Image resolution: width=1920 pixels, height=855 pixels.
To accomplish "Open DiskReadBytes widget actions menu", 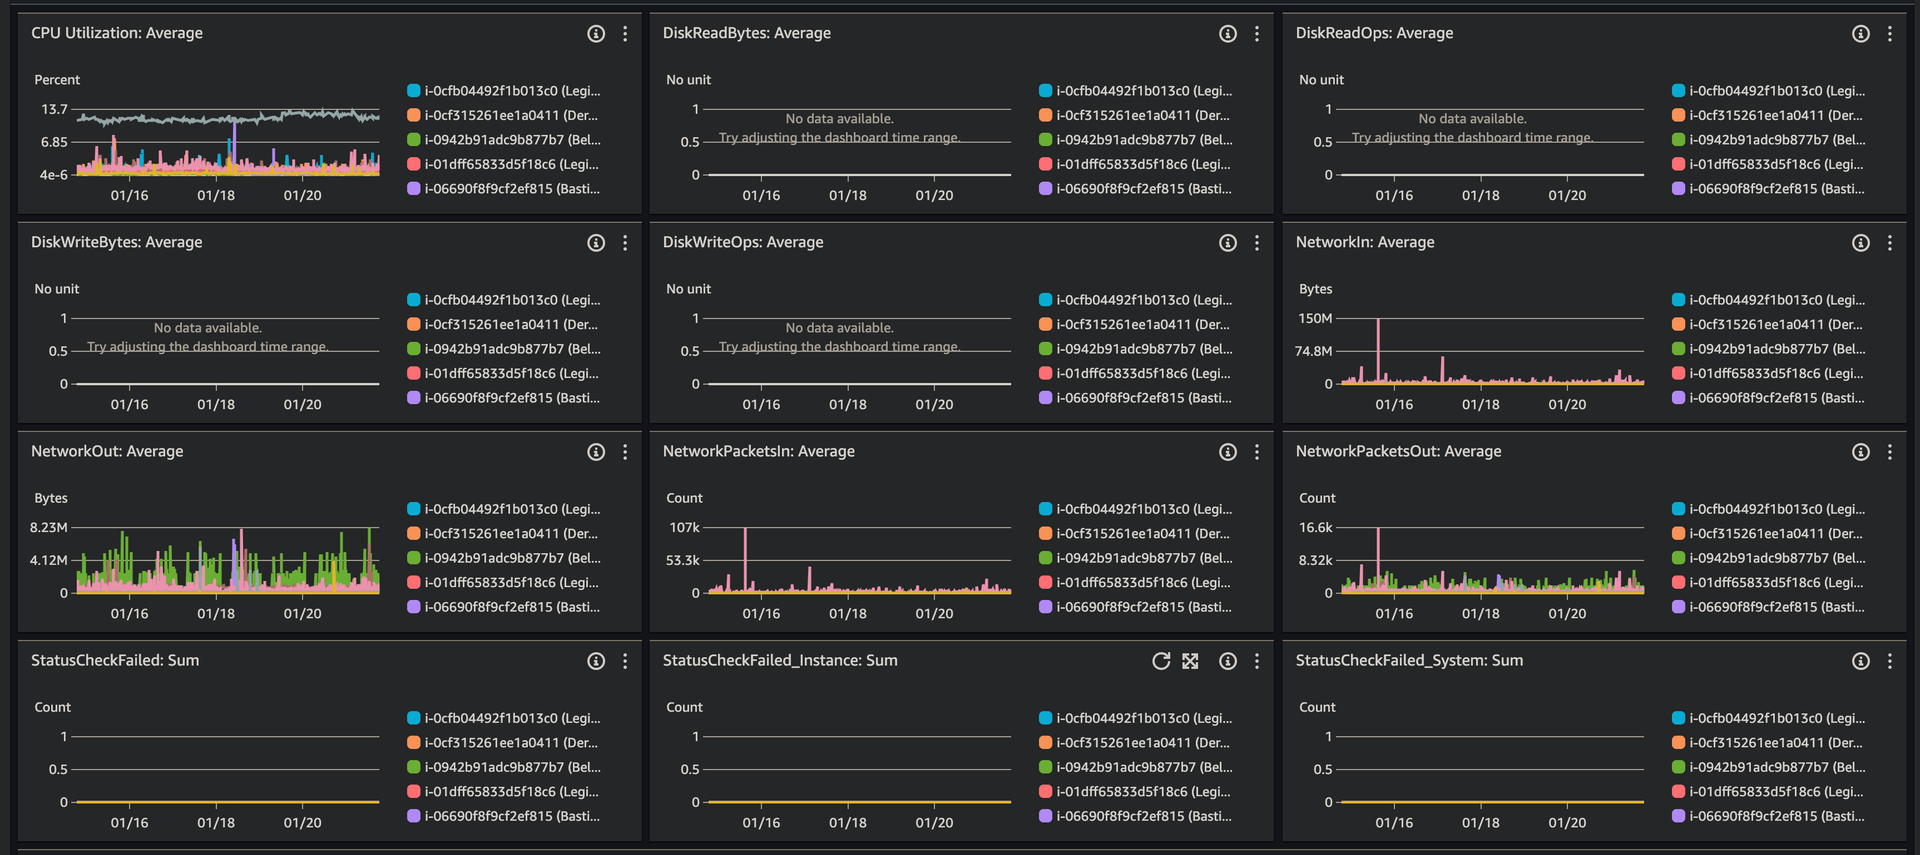I will [x=1257, y=34].
